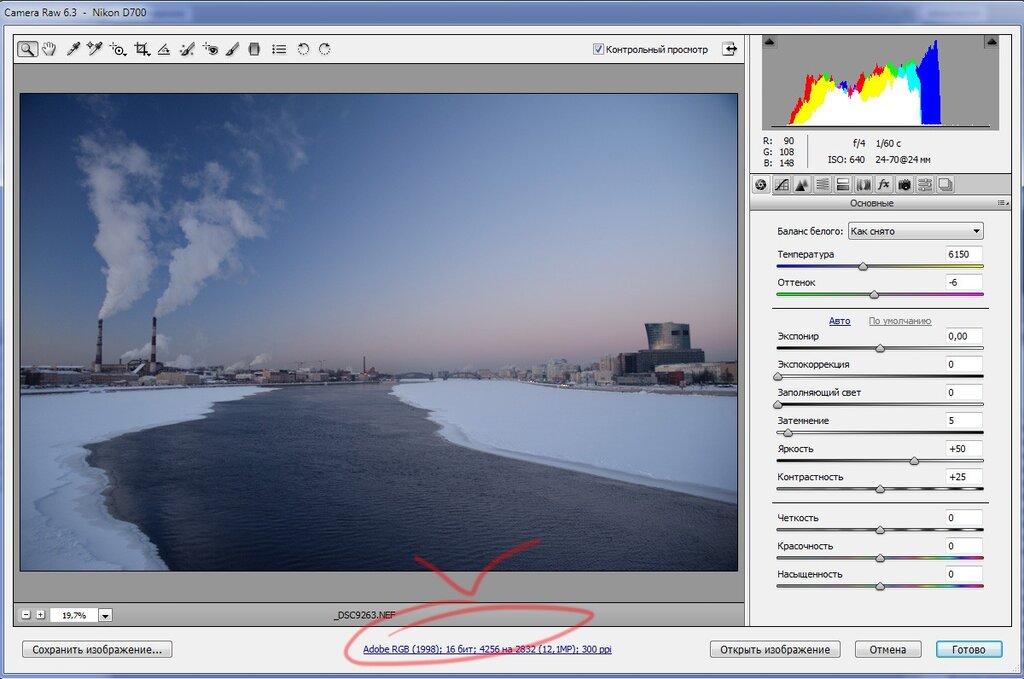The image size is (1024, 679).
Task: Select the Red Eye Removal tool
Action: pos(210,49)
